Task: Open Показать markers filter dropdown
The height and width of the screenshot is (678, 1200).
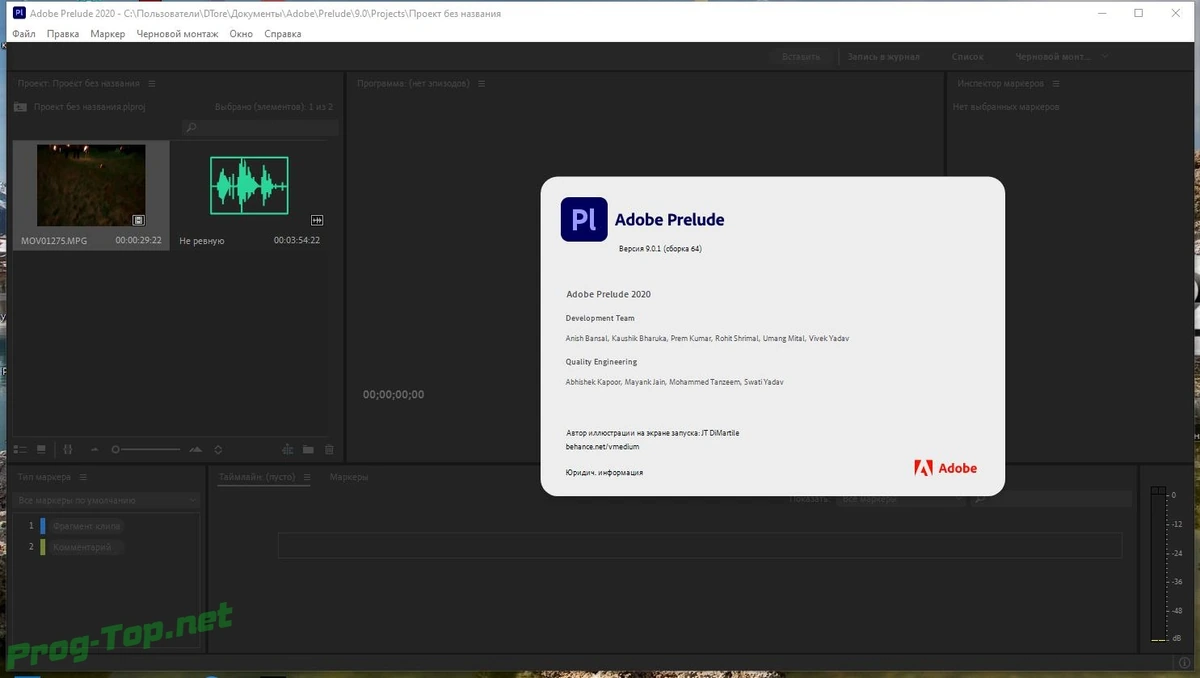Action: (902, 499)
